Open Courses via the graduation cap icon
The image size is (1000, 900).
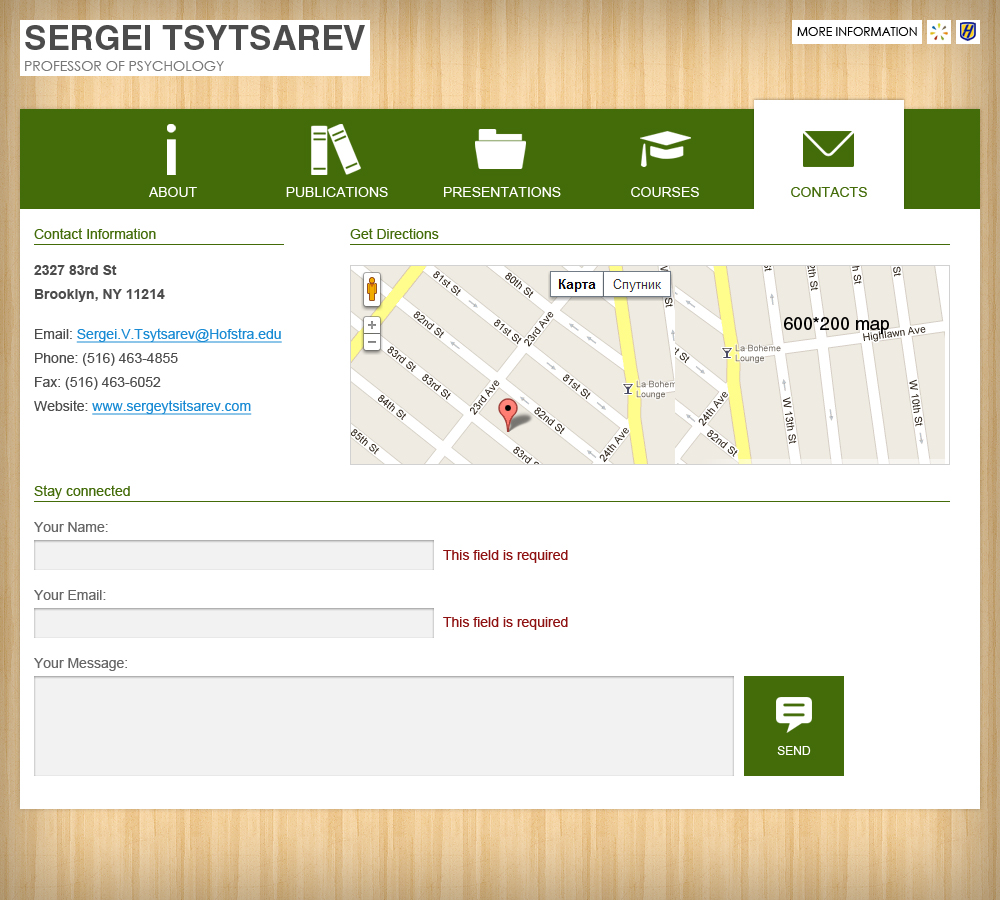tap(664, 149)
